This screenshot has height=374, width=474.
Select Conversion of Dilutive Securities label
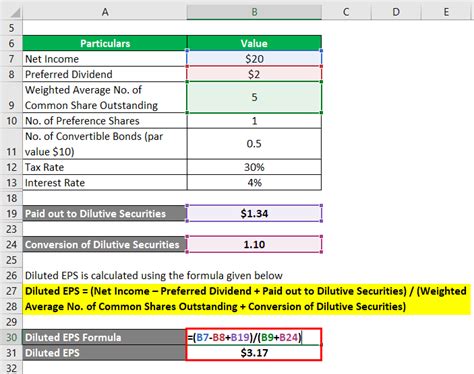tap(105, 244)
